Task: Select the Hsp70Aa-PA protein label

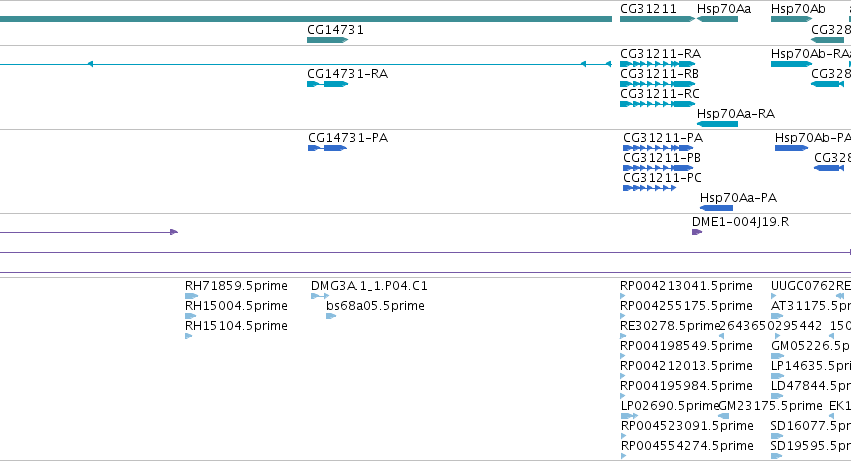Action: pos(739,198)
